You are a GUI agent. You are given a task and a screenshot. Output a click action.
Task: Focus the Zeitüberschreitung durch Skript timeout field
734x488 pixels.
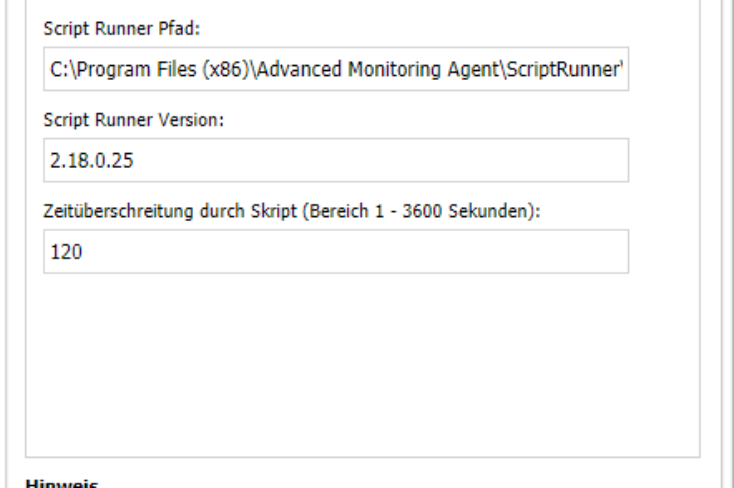point(336,251)
